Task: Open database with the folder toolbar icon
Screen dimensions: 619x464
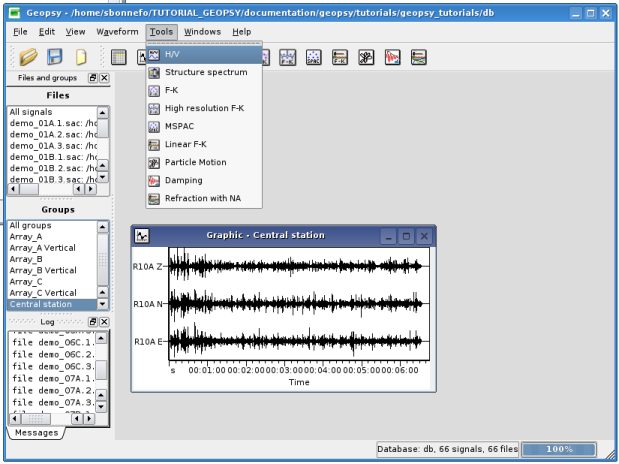Action: [28, 57]
